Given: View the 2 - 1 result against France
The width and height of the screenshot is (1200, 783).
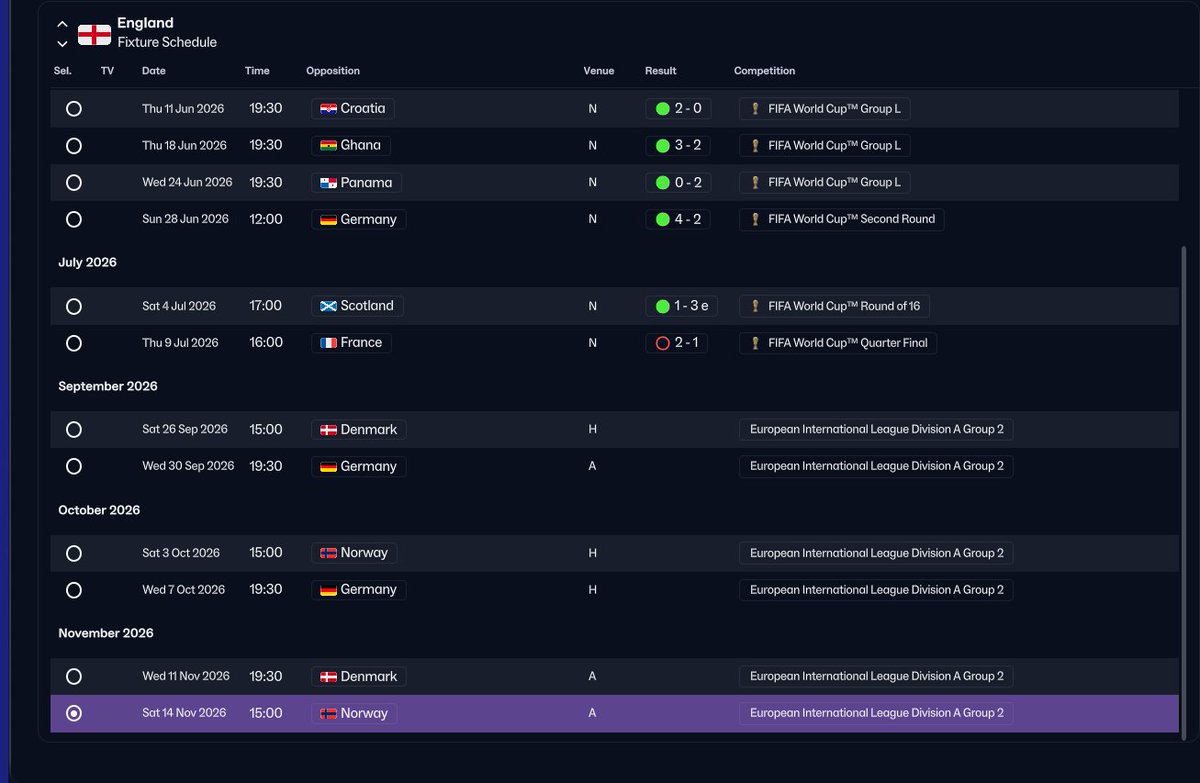Looking at the screenshot, I should tap(677, 342).
